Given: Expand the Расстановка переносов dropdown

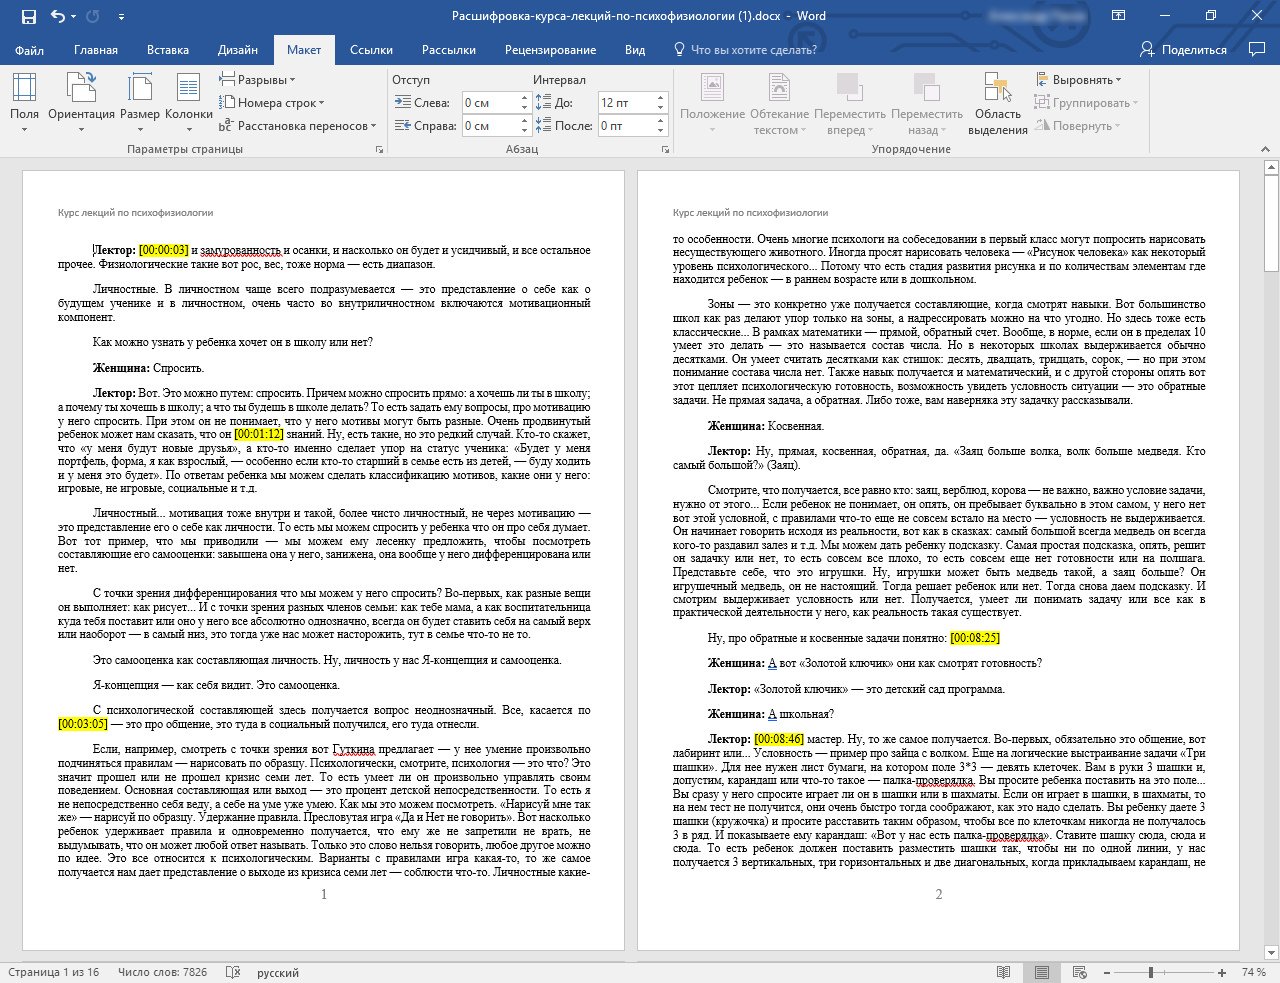Looking at the screenshot, I should pyautogui.click(x=298, y=126).
